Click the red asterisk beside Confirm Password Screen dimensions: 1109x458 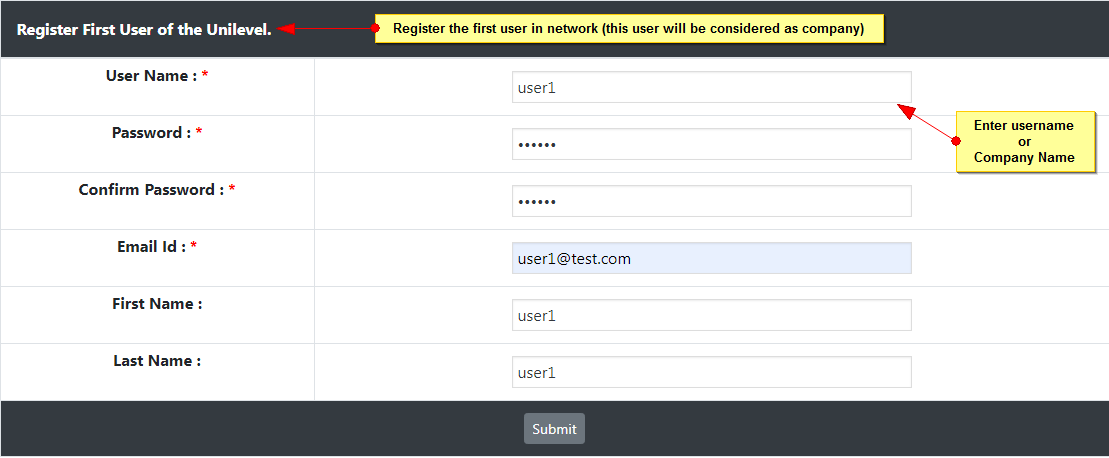(x=232, y=191)
